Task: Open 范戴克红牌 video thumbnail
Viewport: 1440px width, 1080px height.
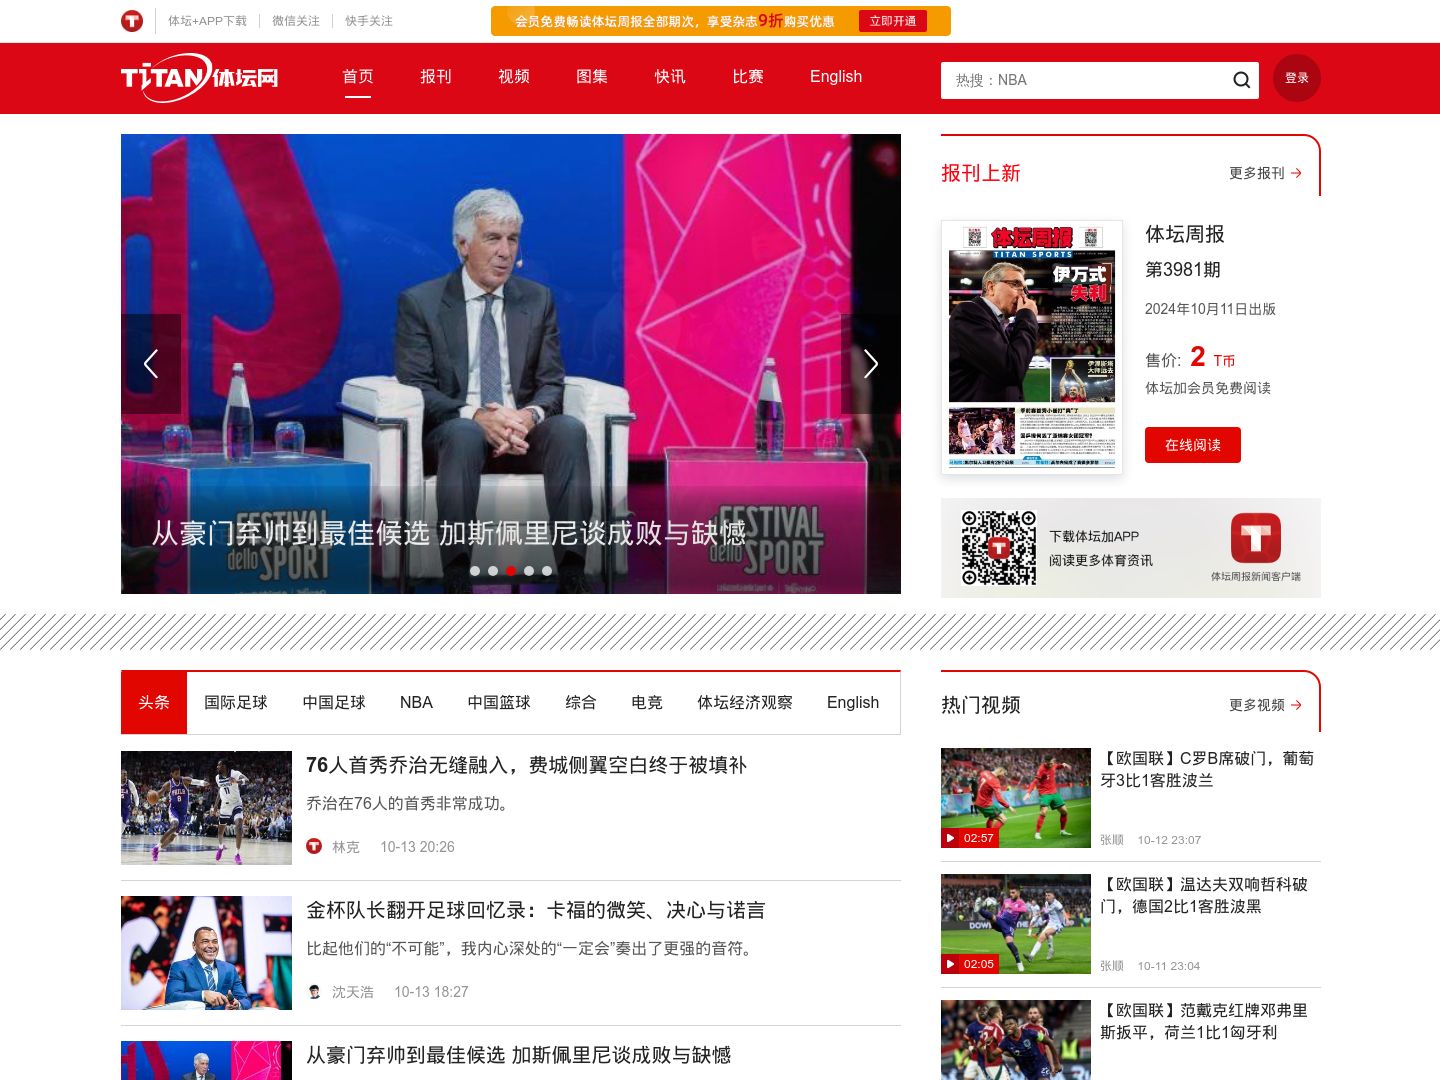Action: coord(1016,1040)
